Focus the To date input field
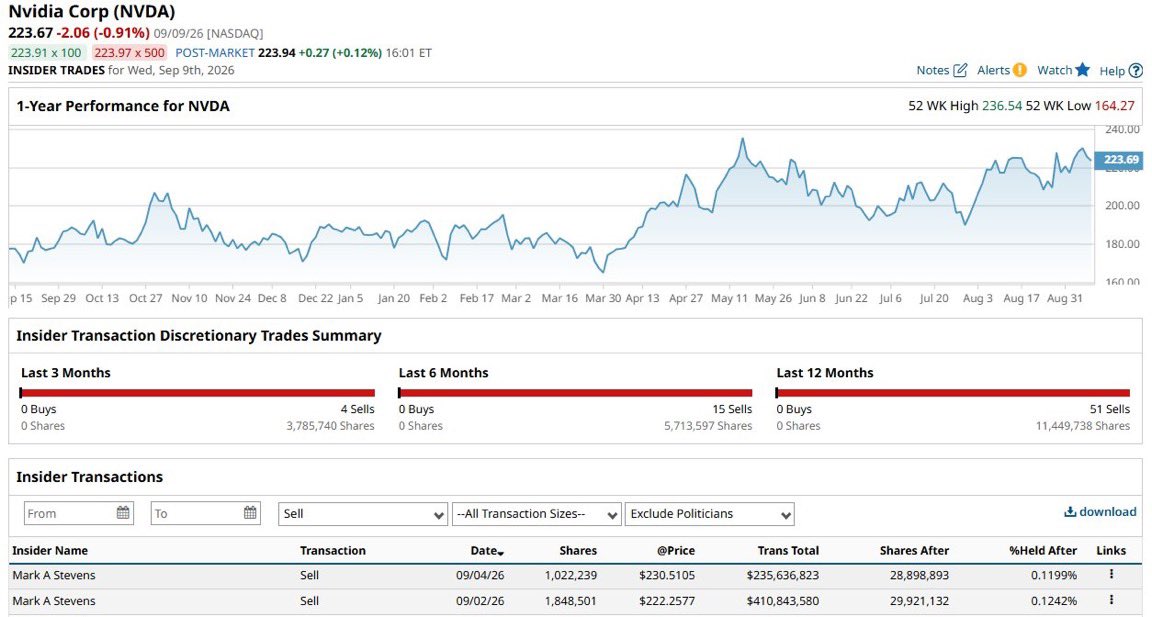 click(x=206, y=513)
